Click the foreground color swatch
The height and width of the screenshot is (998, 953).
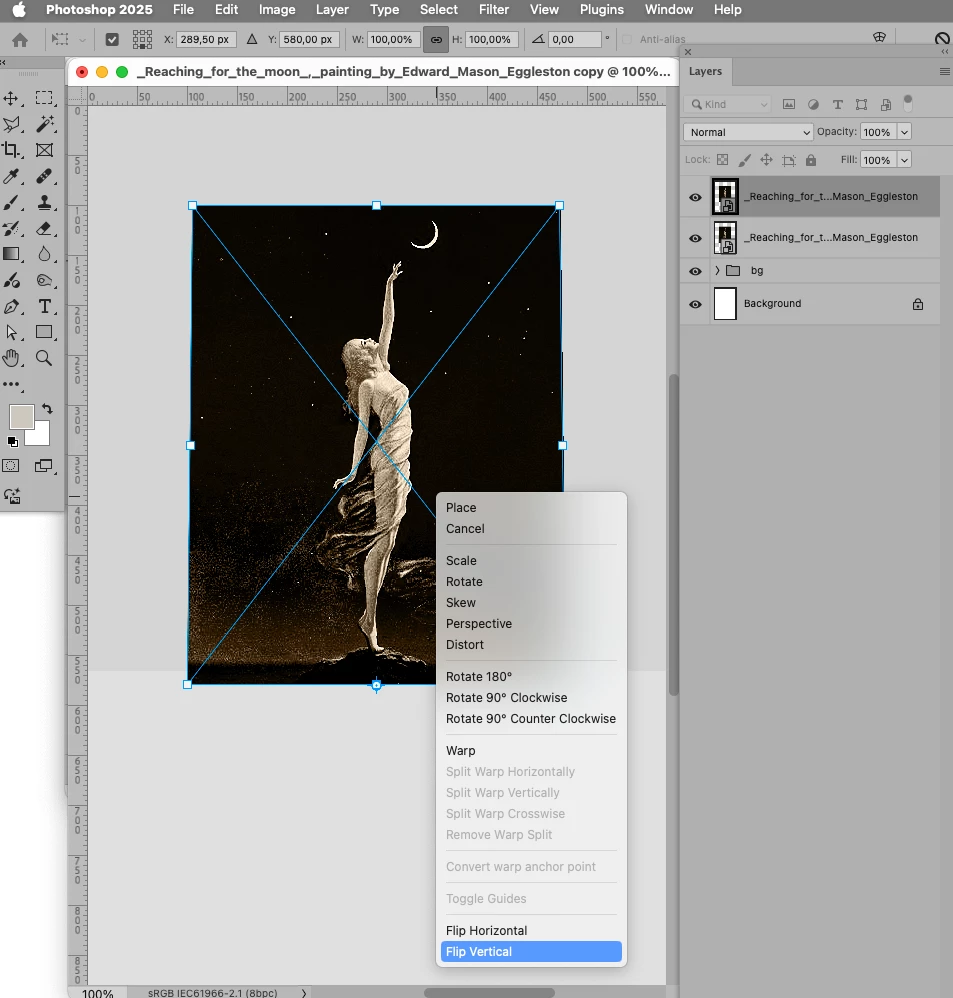21,417
